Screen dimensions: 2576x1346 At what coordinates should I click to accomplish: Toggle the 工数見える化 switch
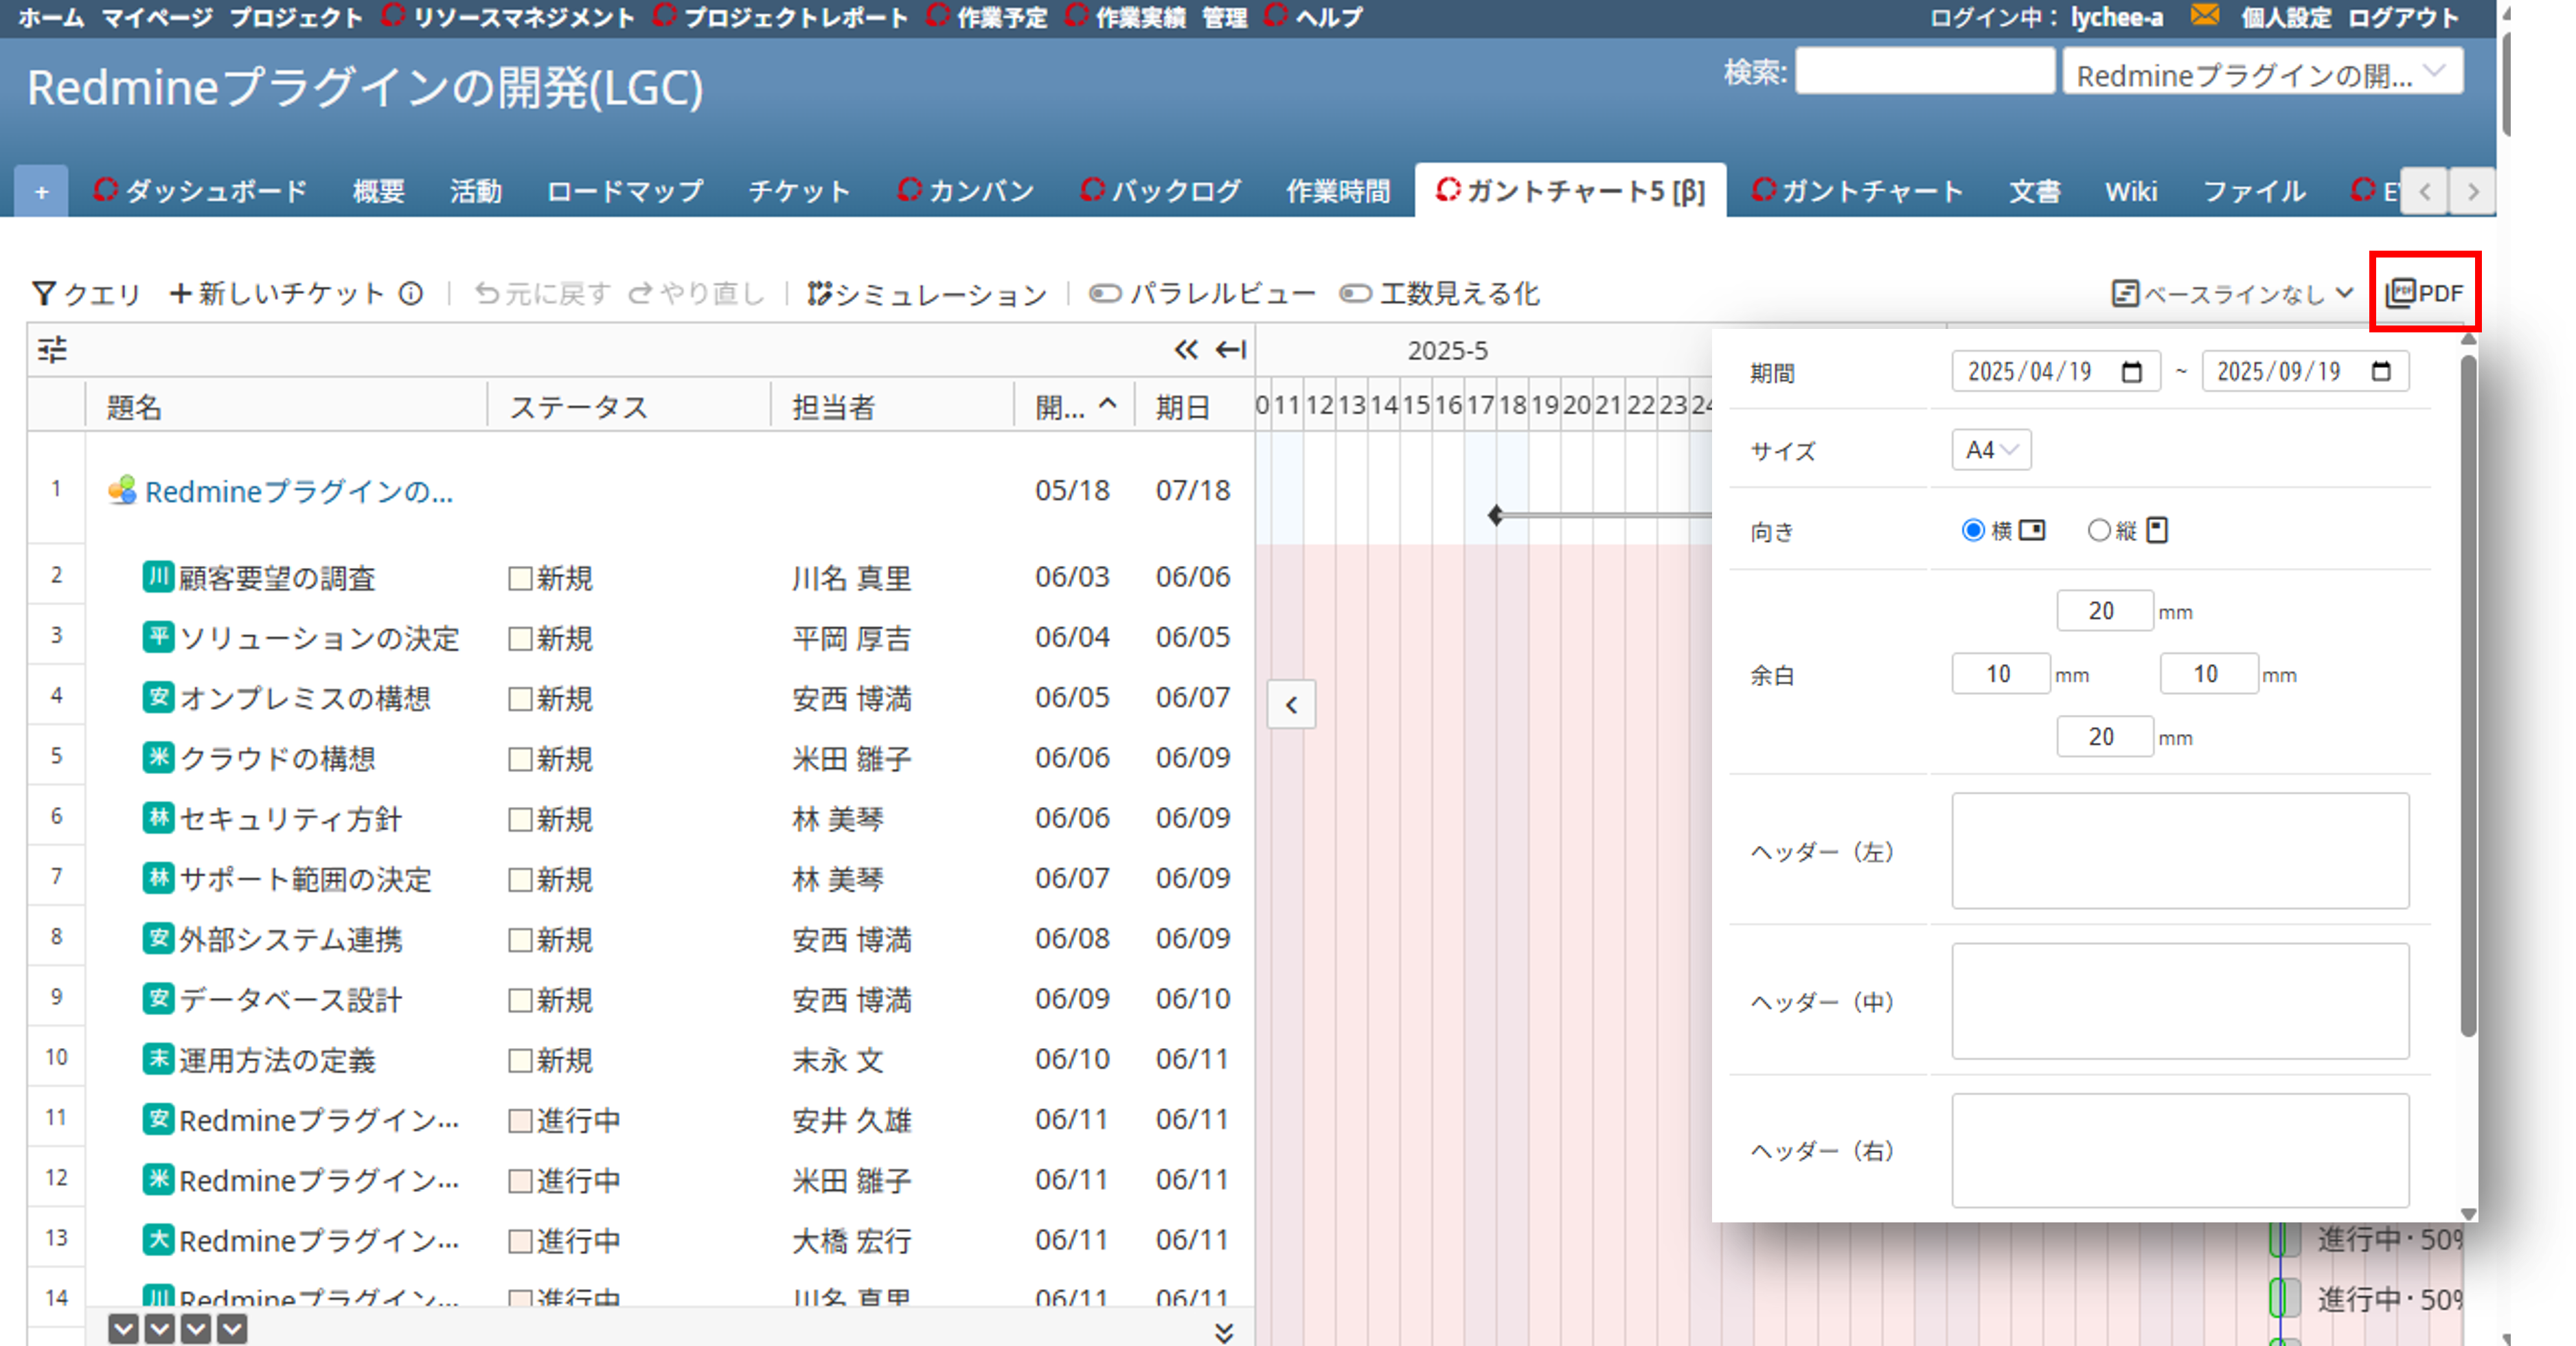pos(1355,293)
